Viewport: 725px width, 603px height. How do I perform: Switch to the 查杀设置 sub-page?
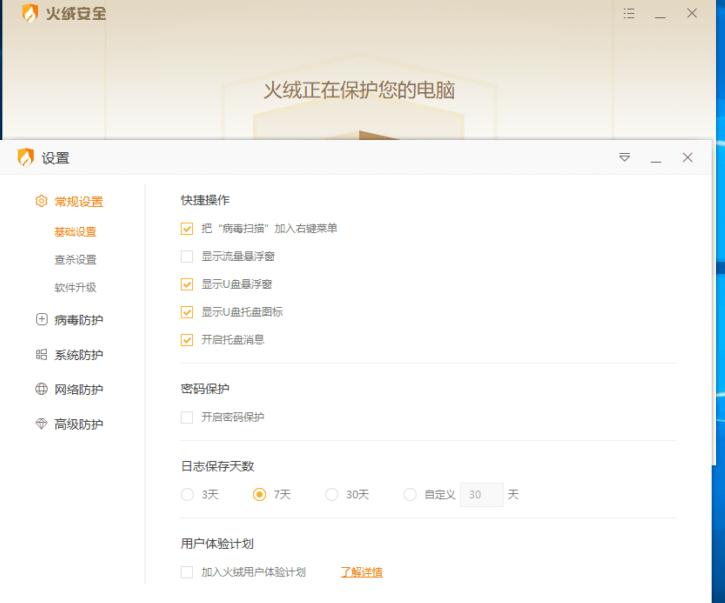click(75, 260)
